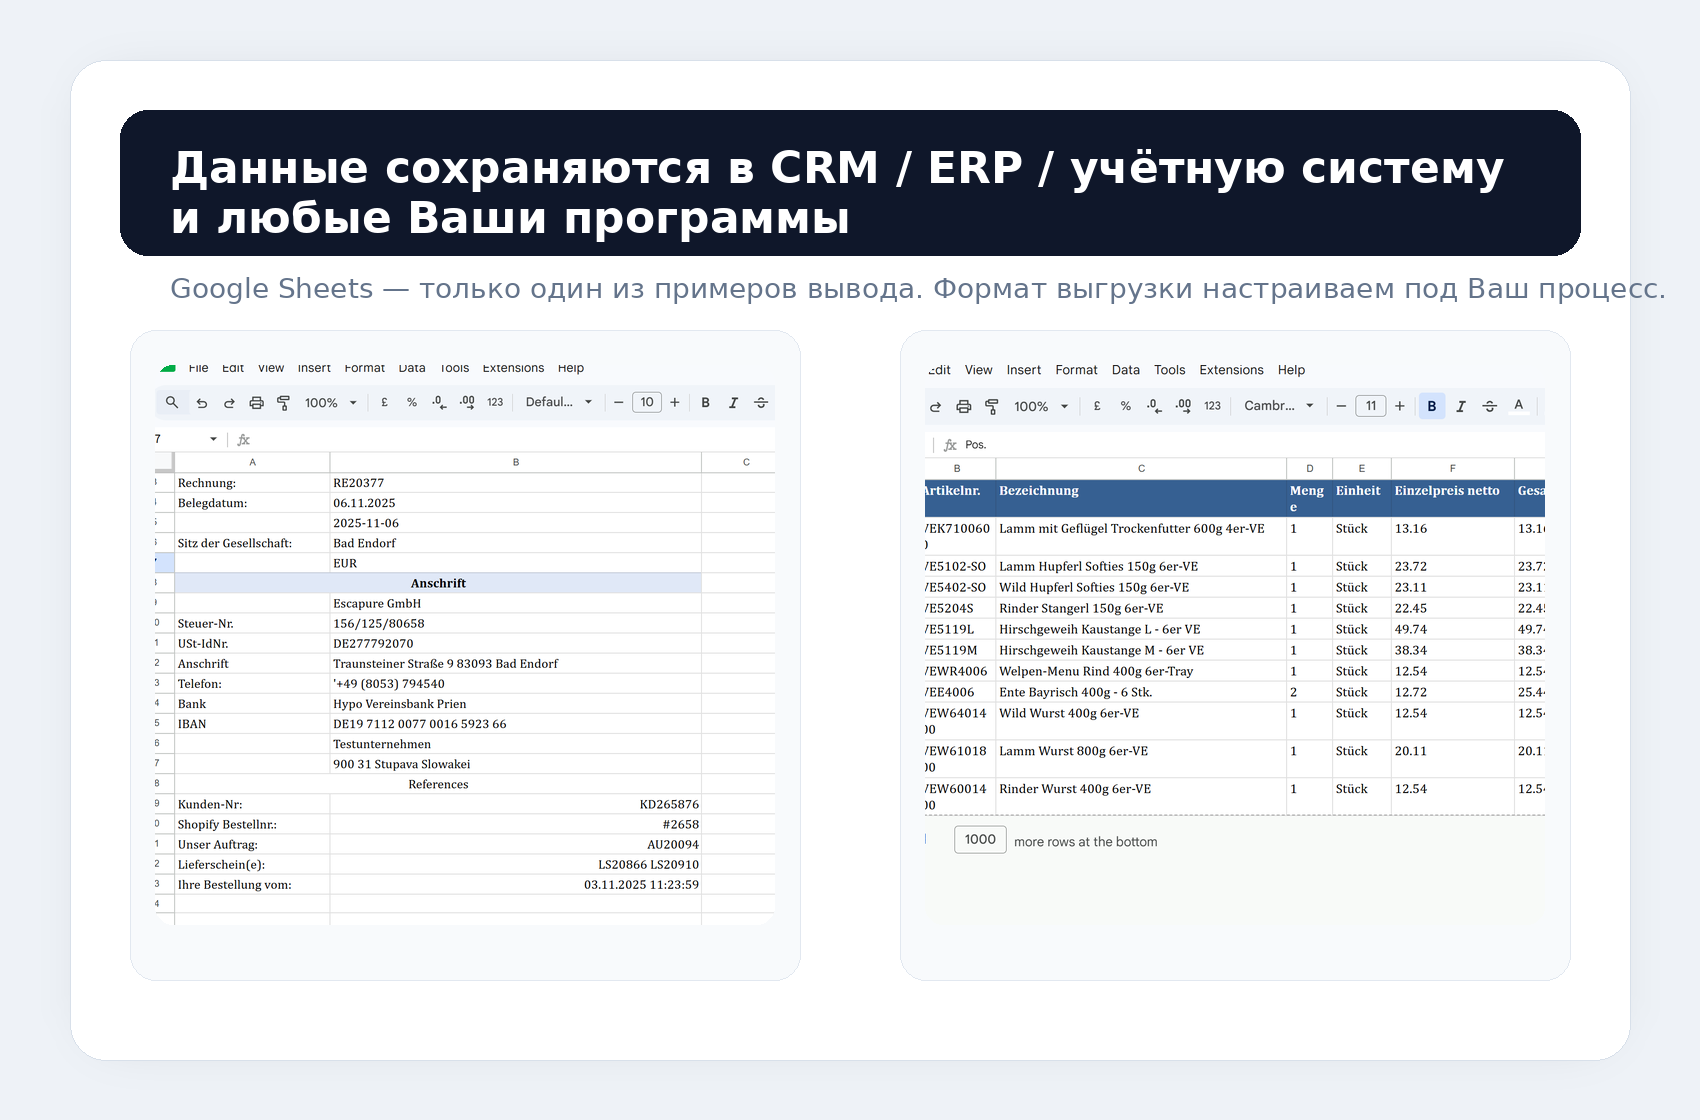This screenshot has width=1700, height=1120.
Task: Apply currency format with the £ icon
Action: tap(384, 402)
